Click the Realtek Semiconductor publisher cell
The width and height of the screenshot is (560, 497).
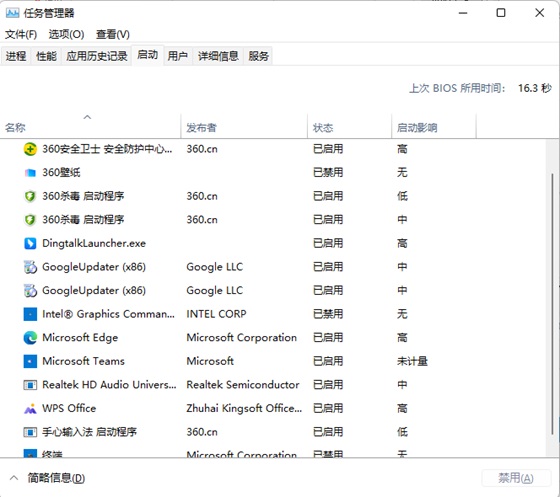coord(243,385)
